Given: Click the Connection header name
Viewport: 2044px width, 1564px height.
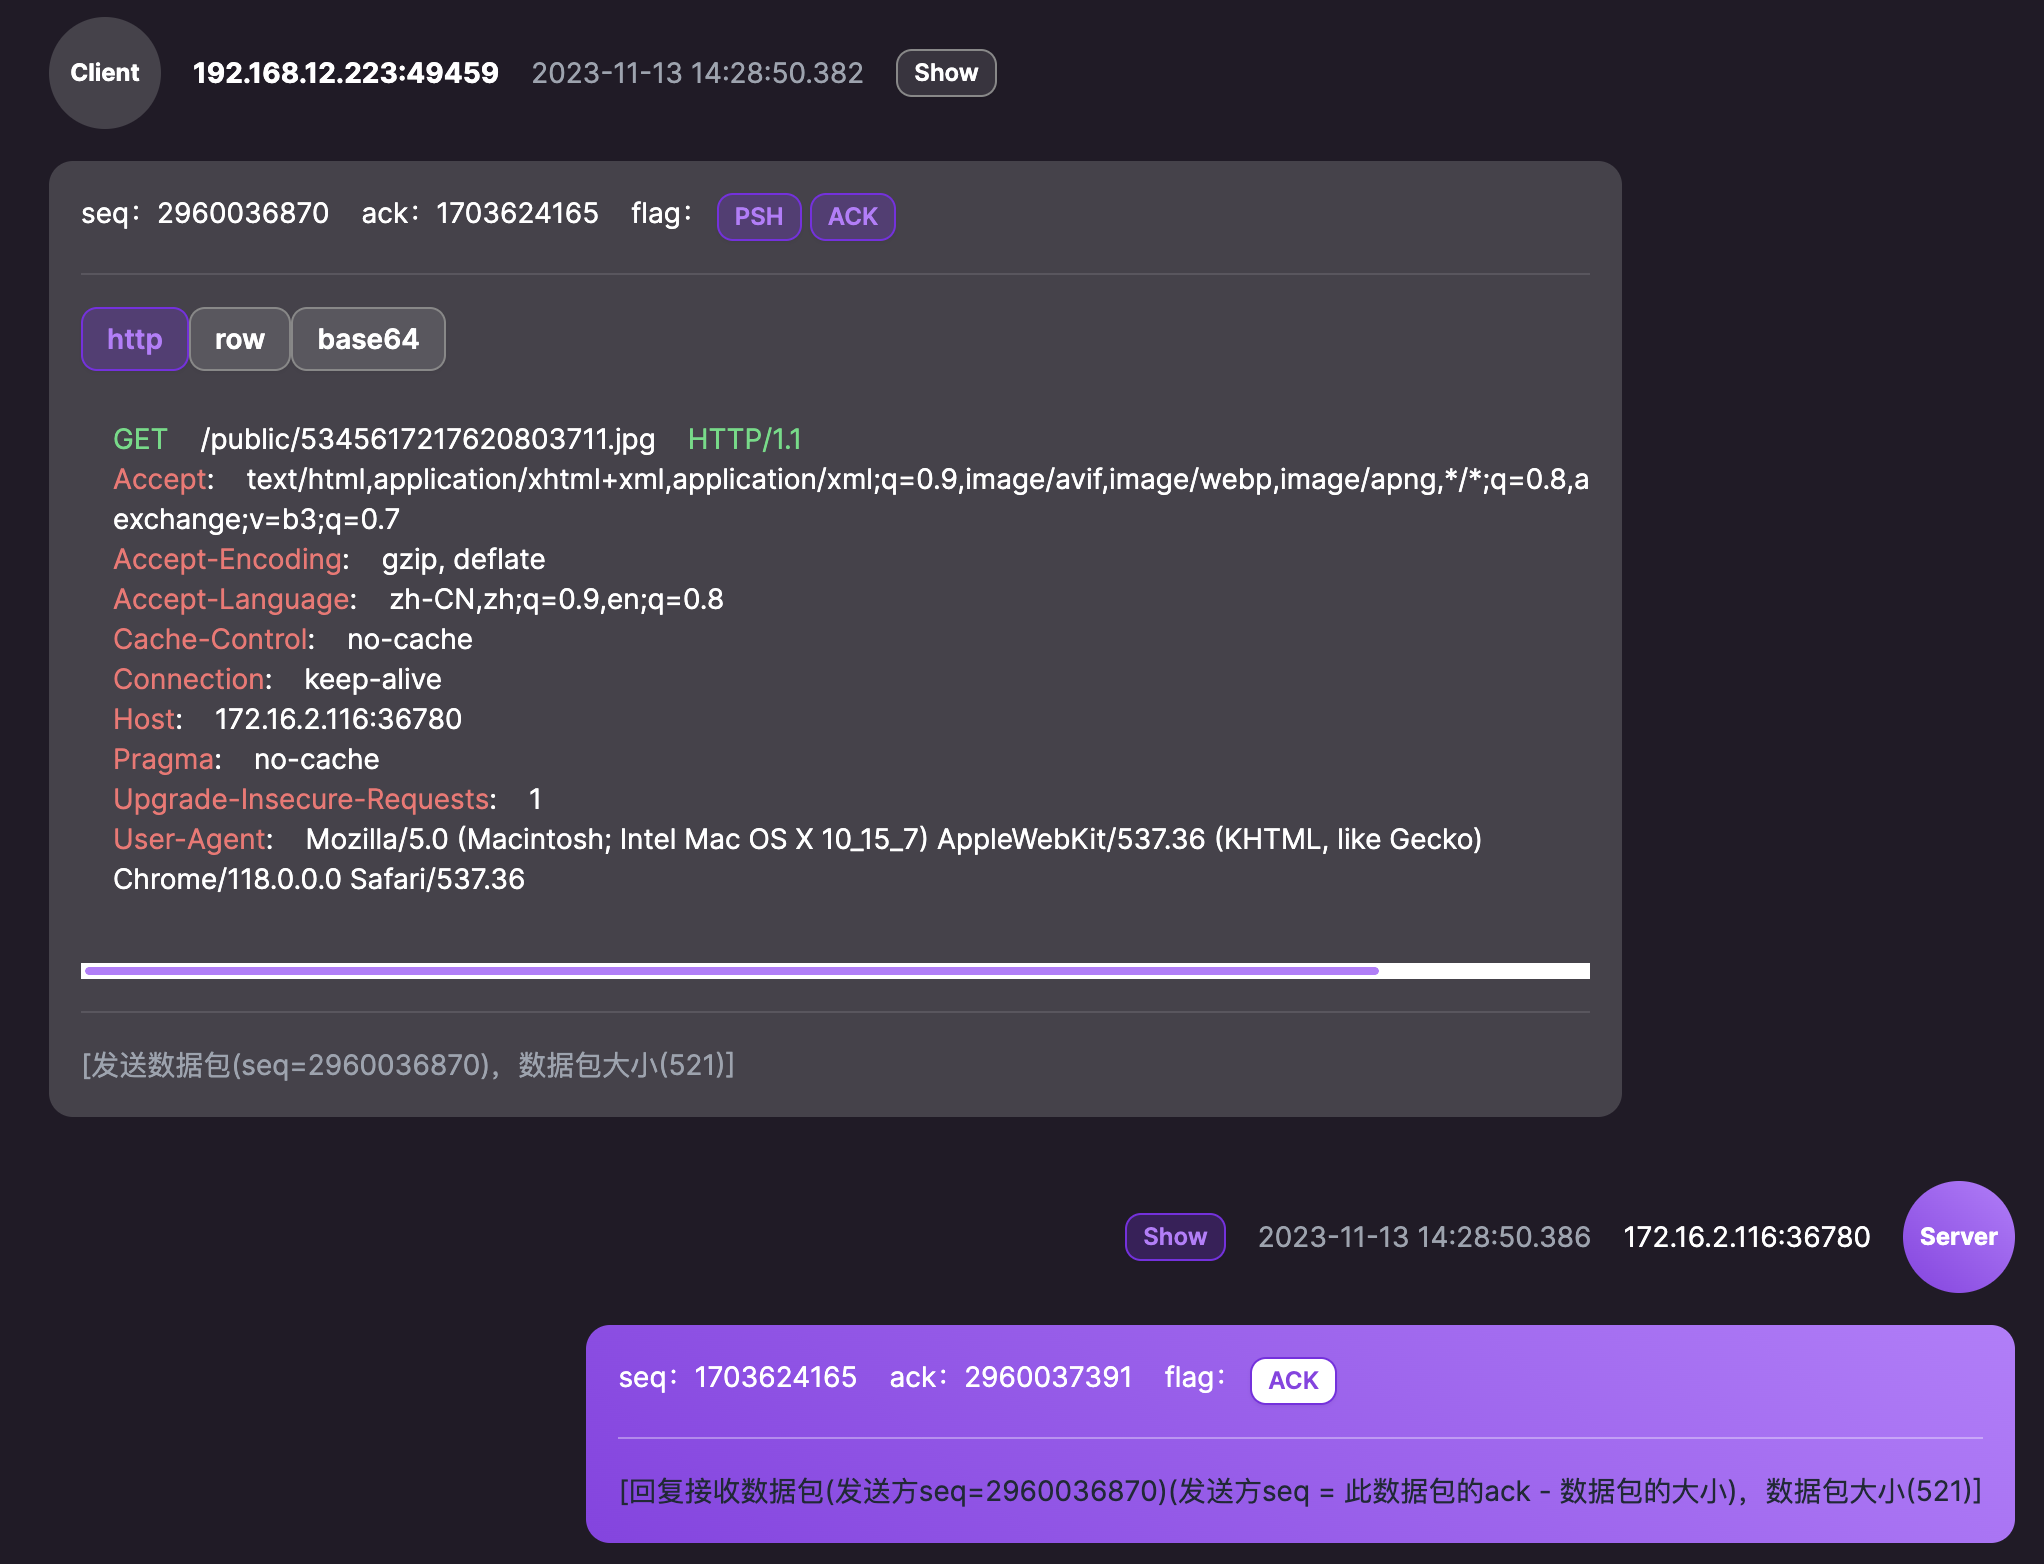Looking at the screenshot, I should (189, 679).
